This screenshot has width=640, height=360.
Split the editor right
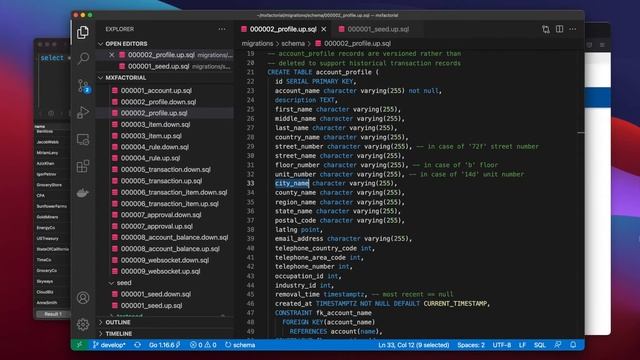click(x=560, y=29)
